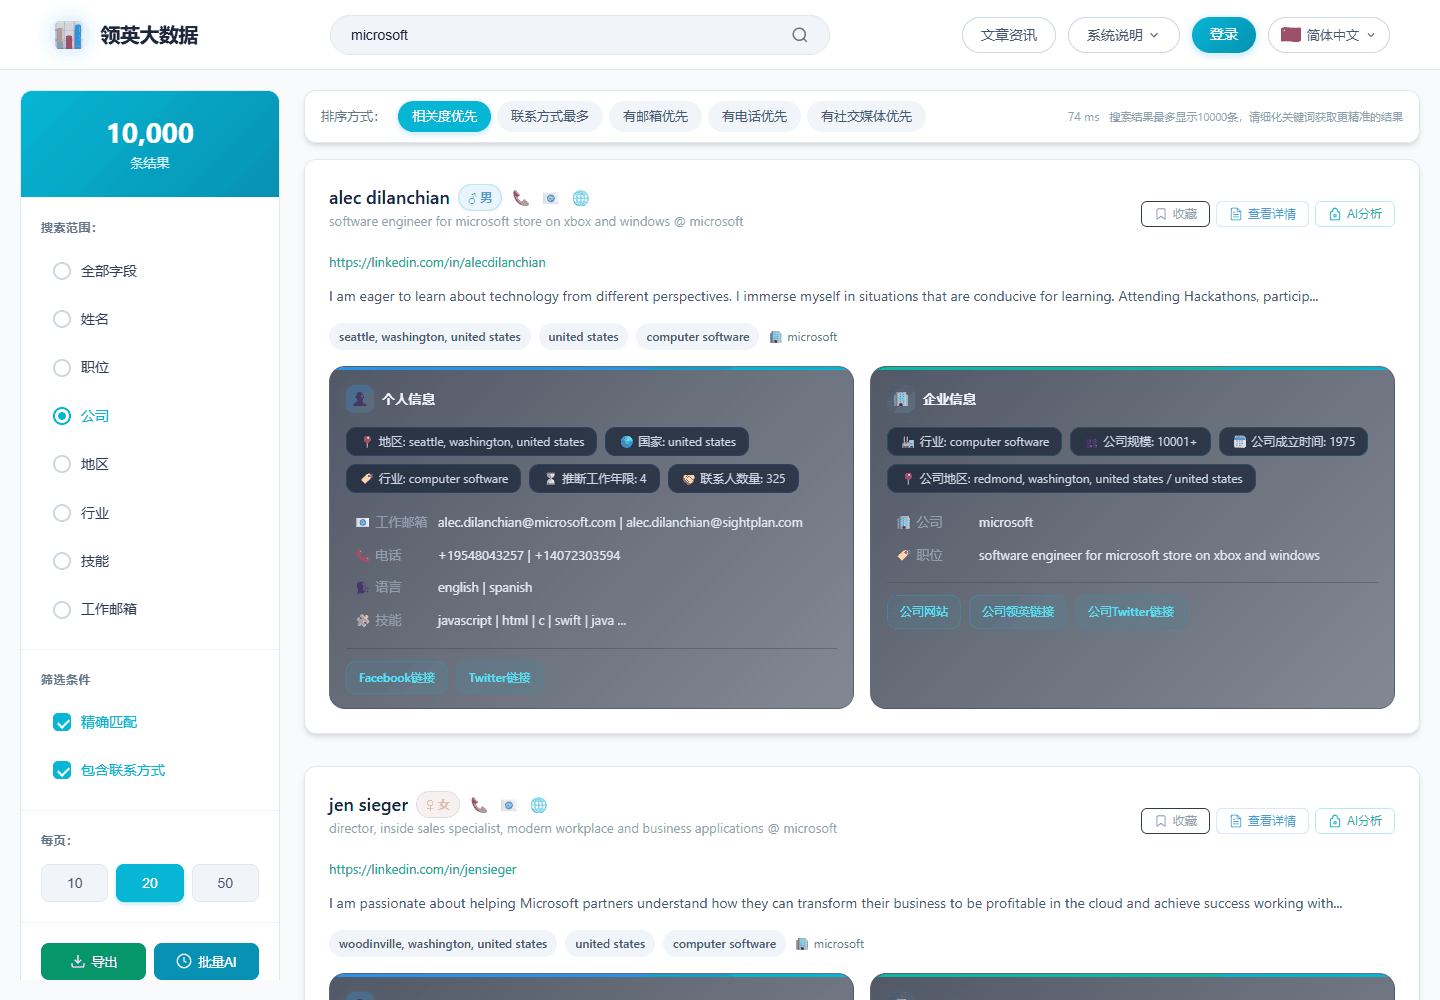Click microsoft company icon in jen's tags

tap(802, 944)
